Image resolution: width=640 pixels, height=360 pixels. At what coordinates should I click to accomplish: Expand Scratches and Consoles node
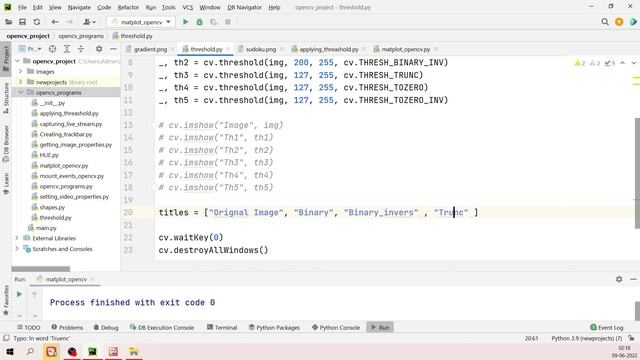click(x=17, y=249)
